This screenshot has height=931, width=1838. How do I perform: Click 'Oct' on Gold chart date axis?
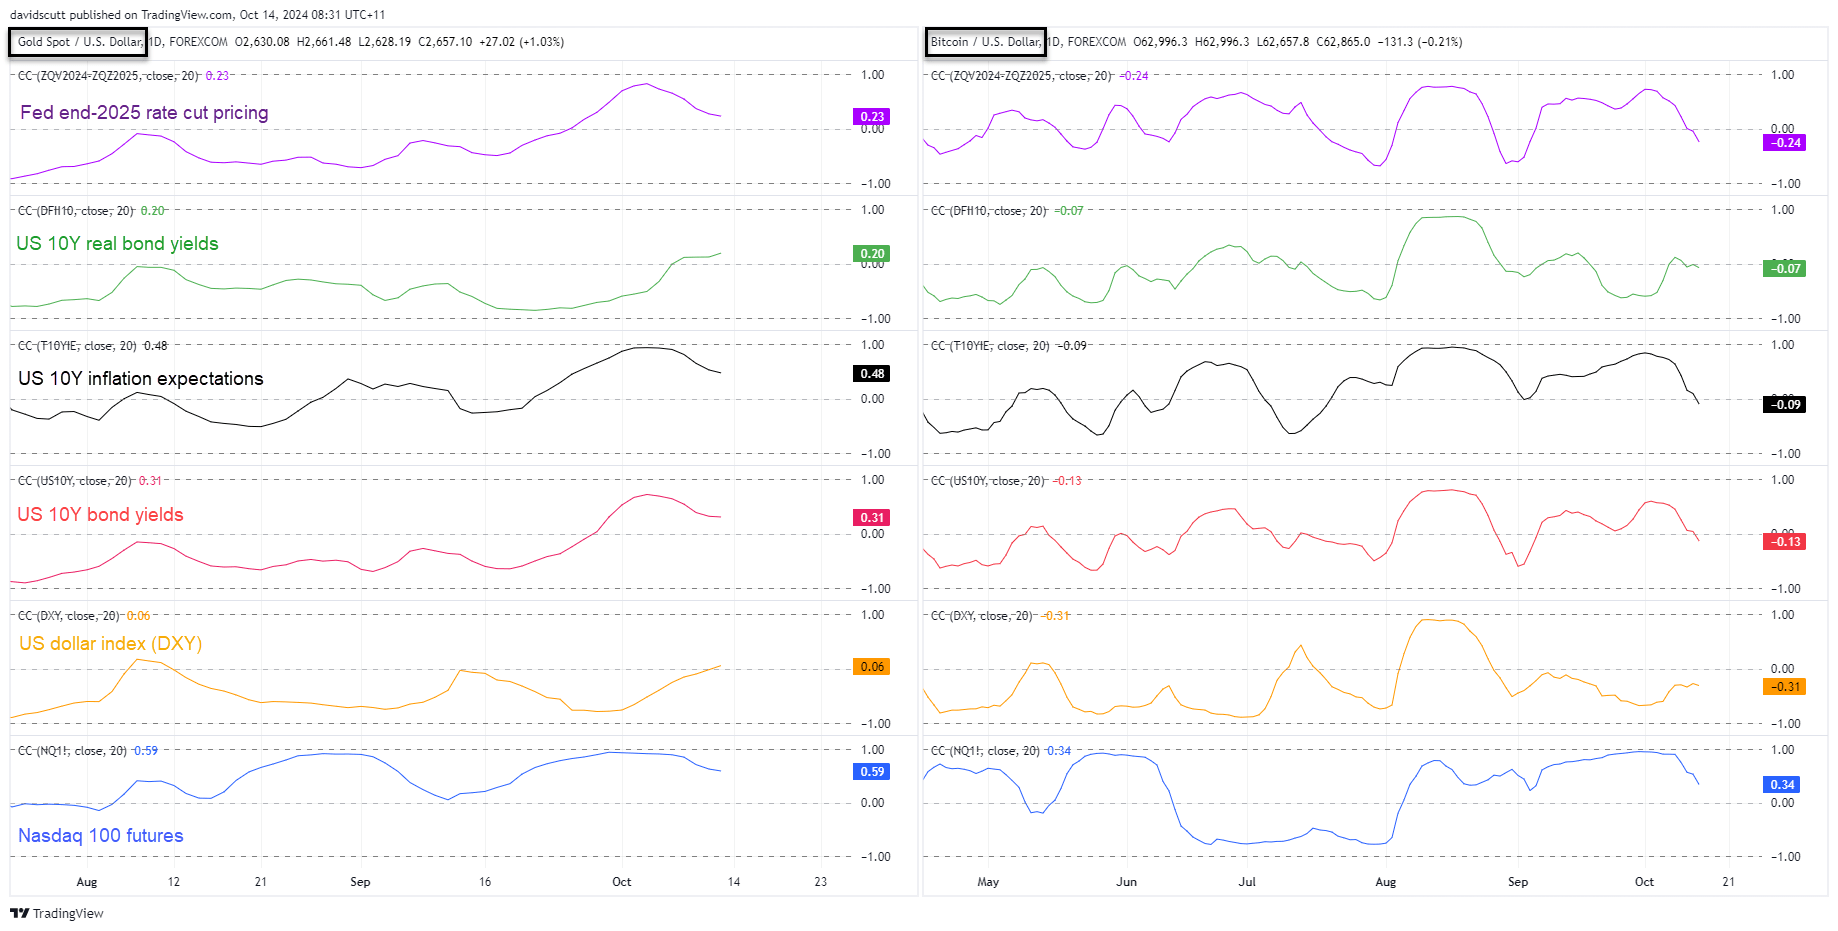[x=622, y=882]
